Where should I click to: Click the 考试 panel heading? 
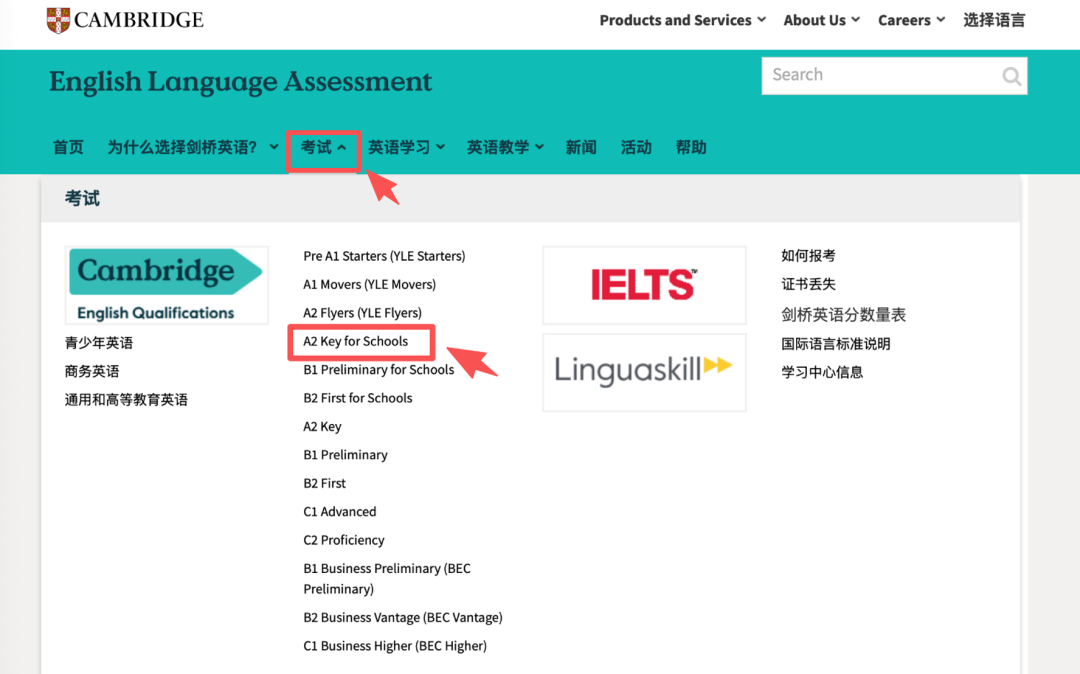82,199
